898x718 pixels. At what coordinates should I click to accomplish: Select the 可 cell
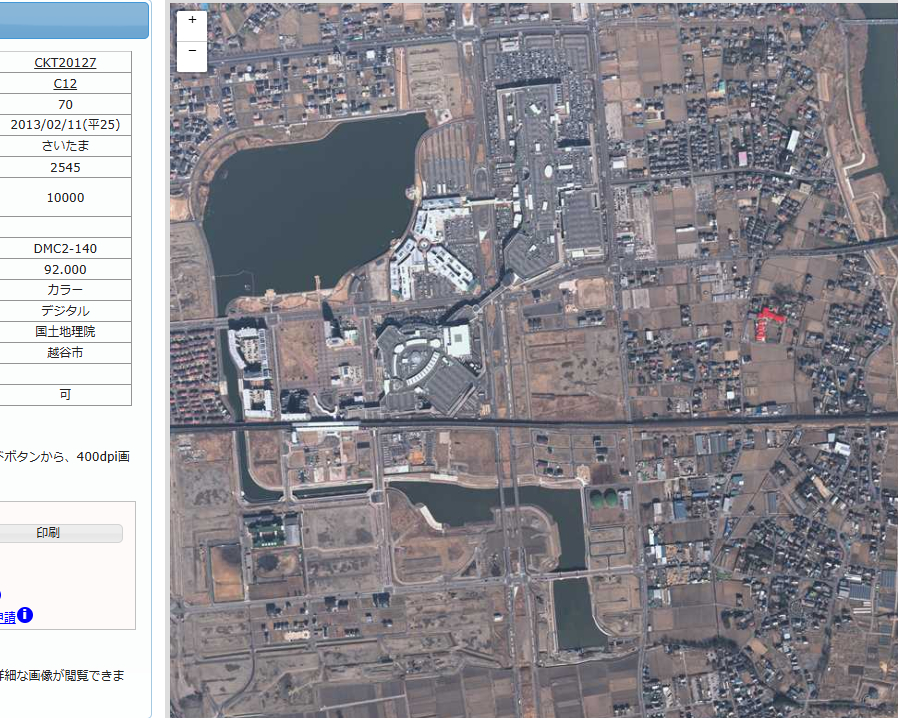65,394
